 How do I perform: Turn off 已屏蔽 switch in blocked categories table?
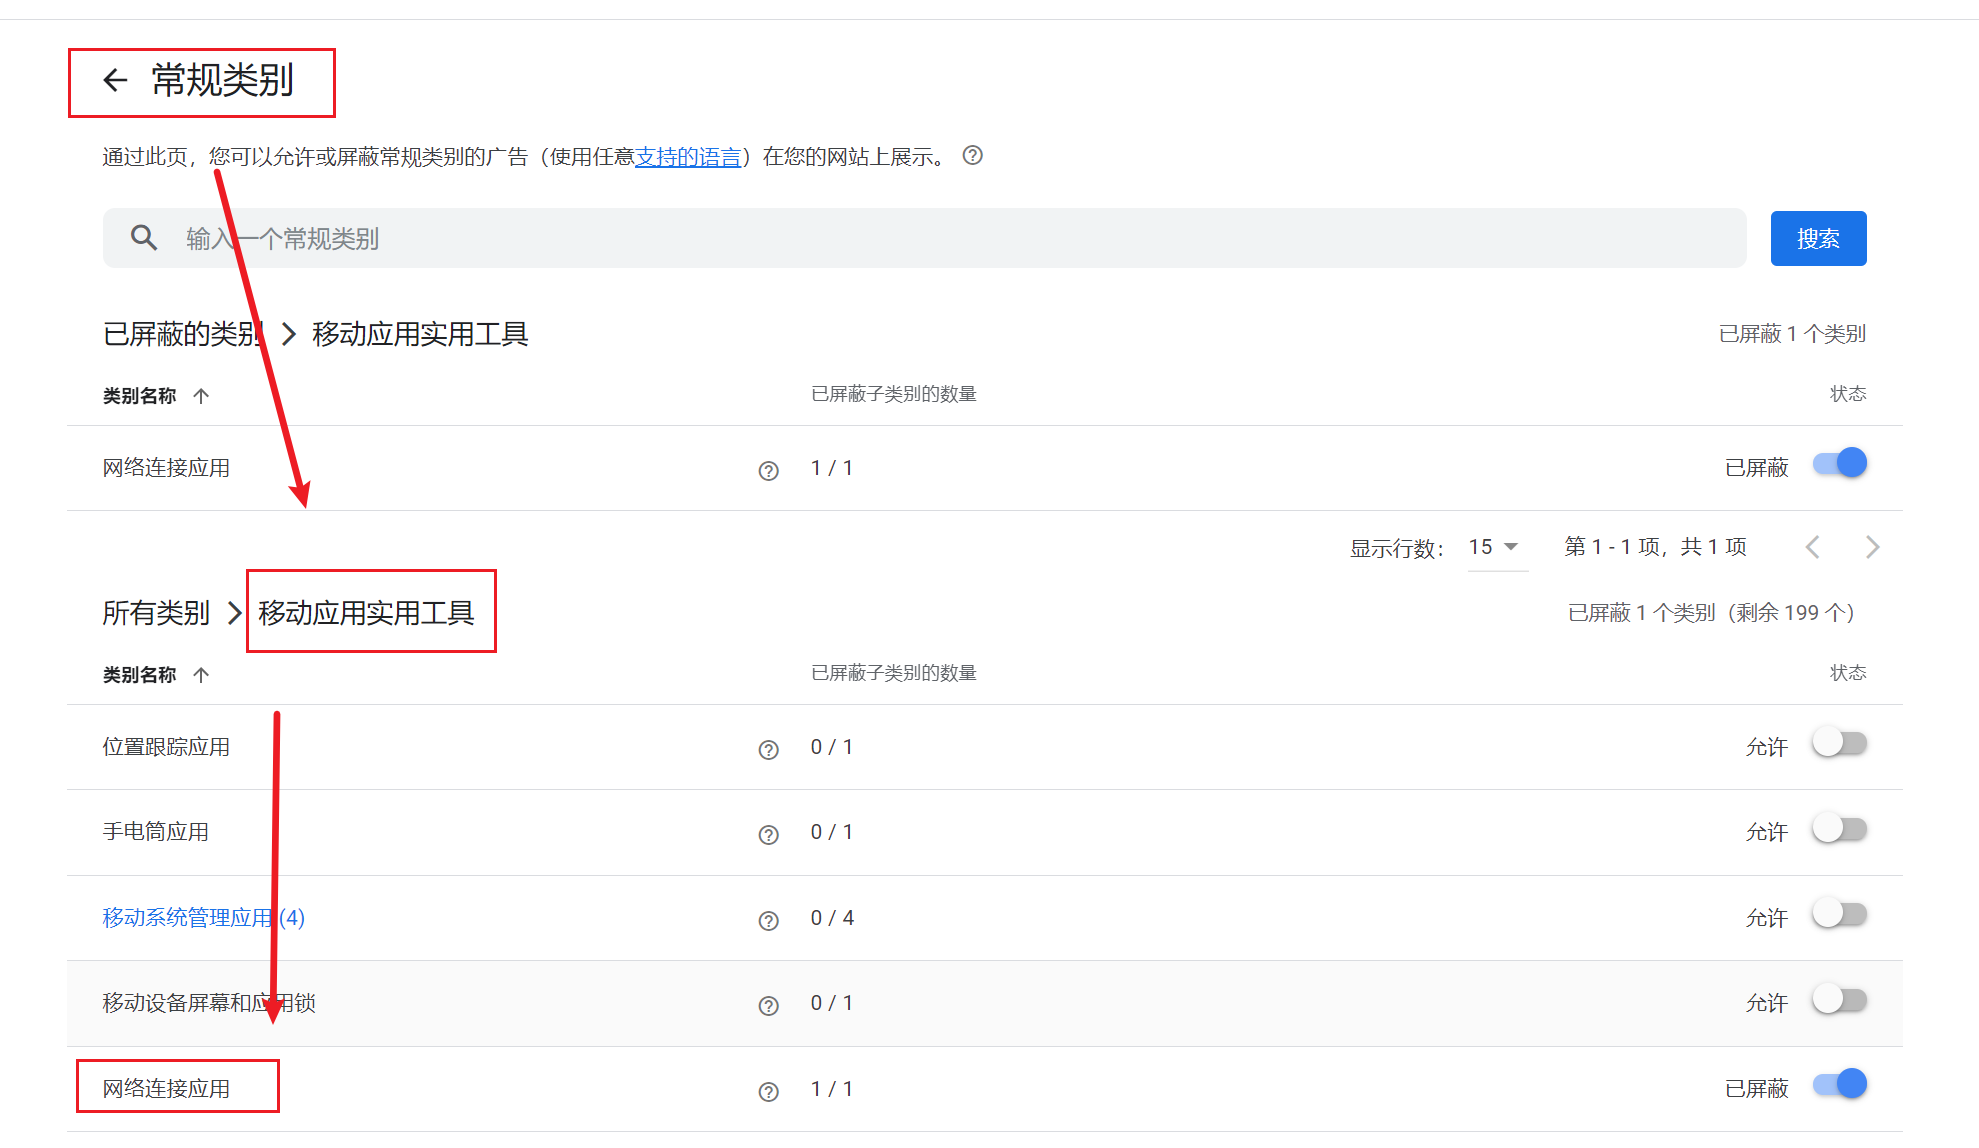pos(1839,463)
